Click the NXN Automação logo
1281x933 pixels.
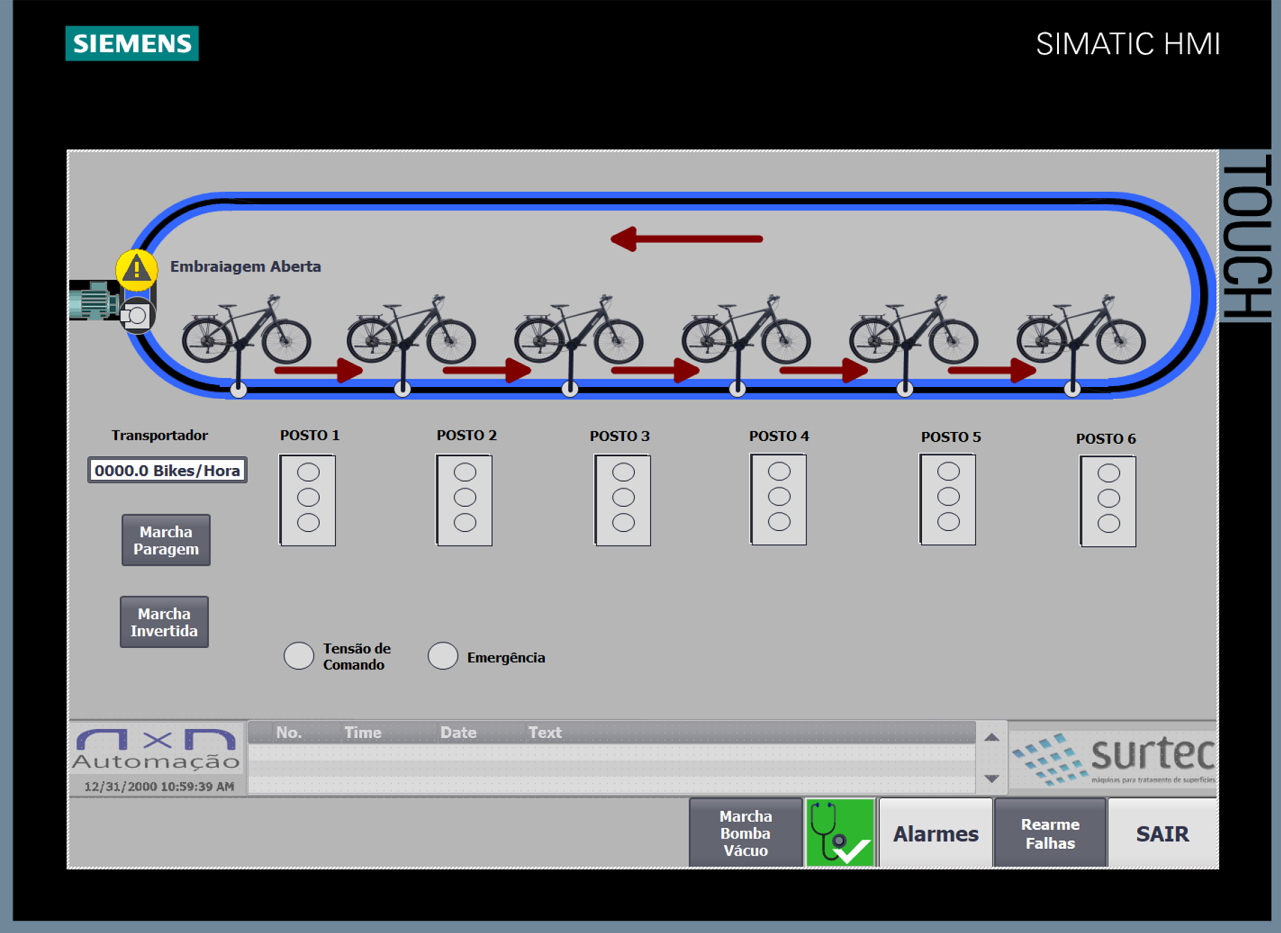[x=157, y=750]
